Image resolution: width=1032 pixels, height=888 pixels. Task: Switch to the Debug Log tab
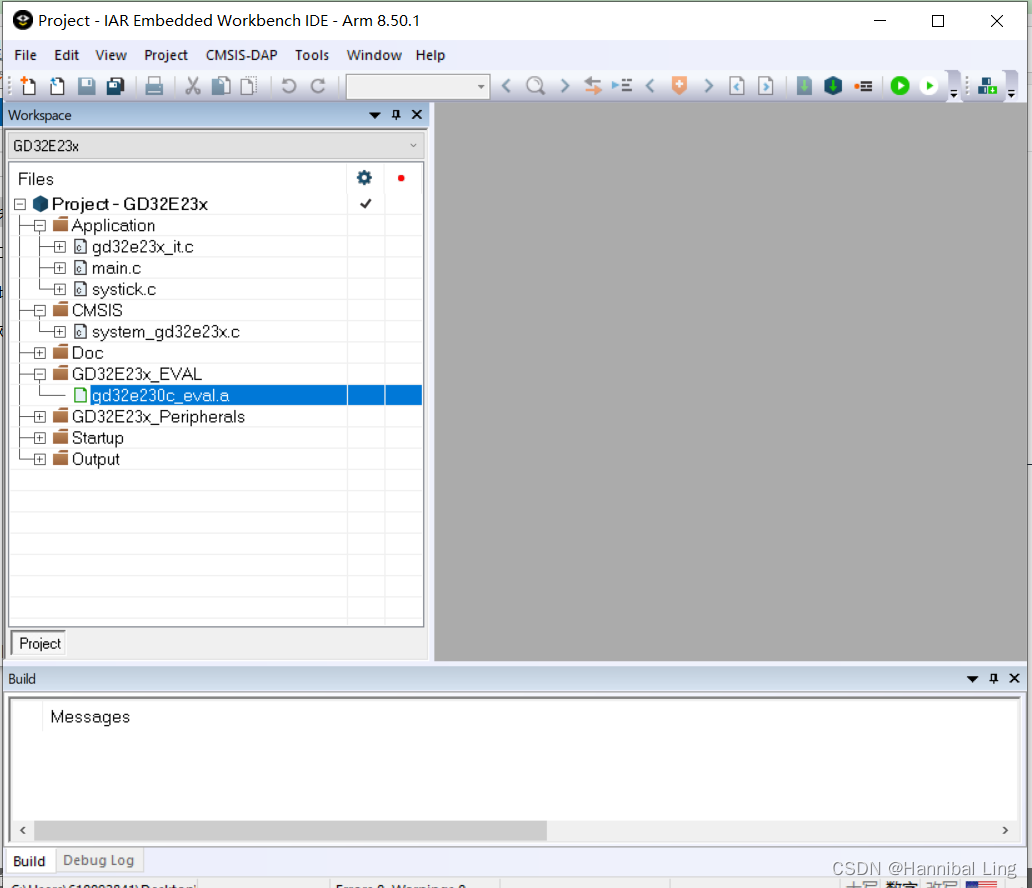click(99, 860)
